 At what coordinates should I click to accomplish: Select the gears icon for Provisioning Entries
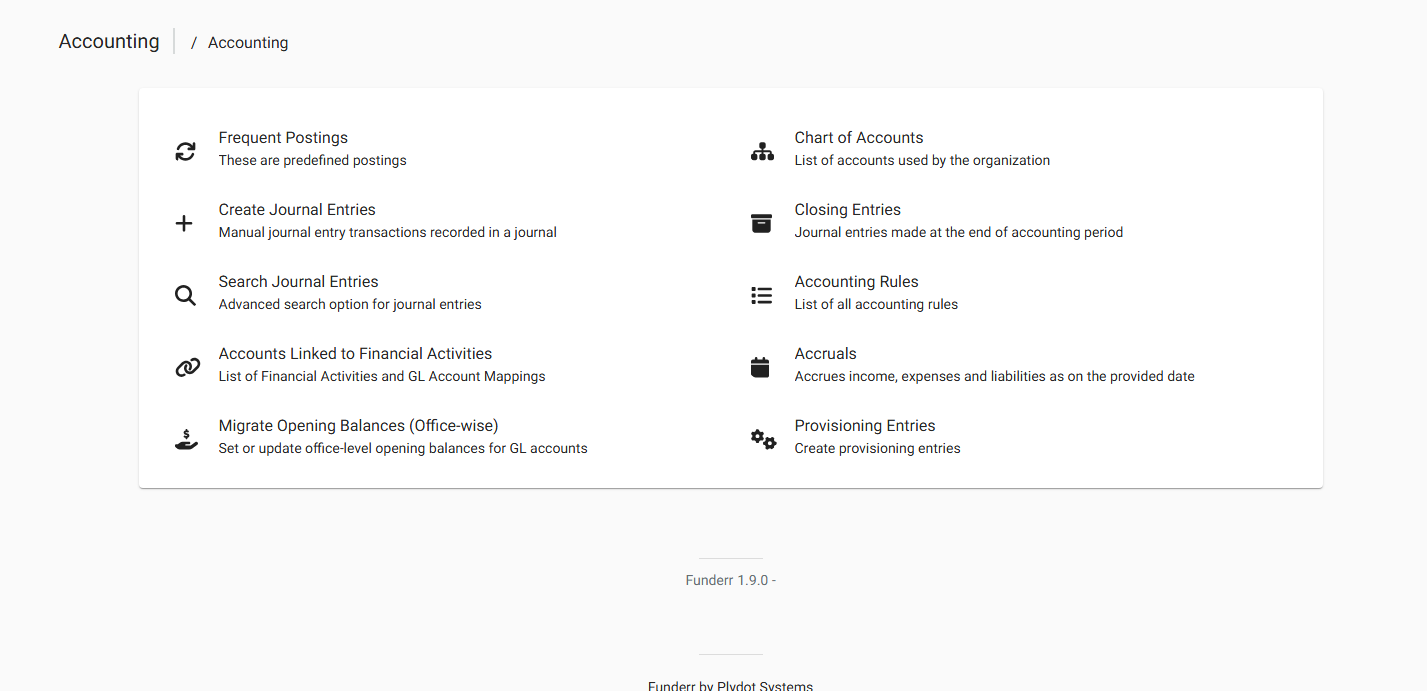tap(762, 438)
